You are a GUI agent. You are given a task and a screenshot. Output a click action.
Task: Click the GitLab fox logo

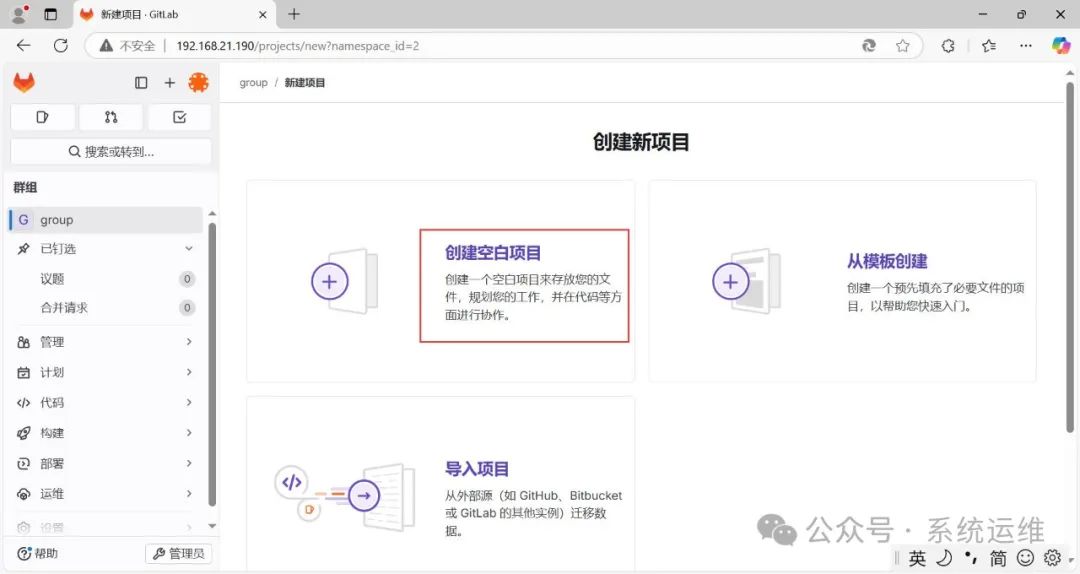pyautogui.click(x=23, y=83)
